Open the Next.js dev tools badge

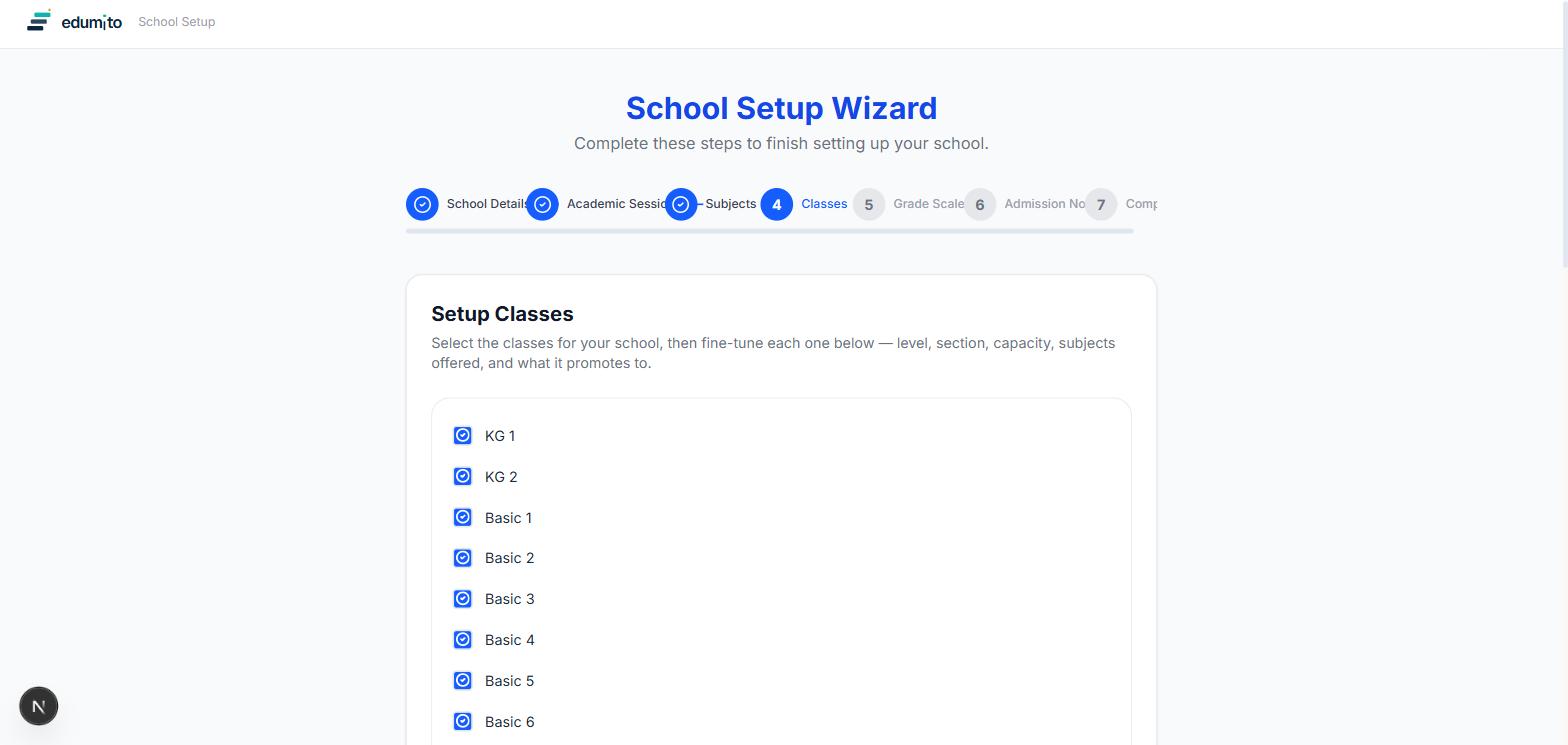[39, 707]
